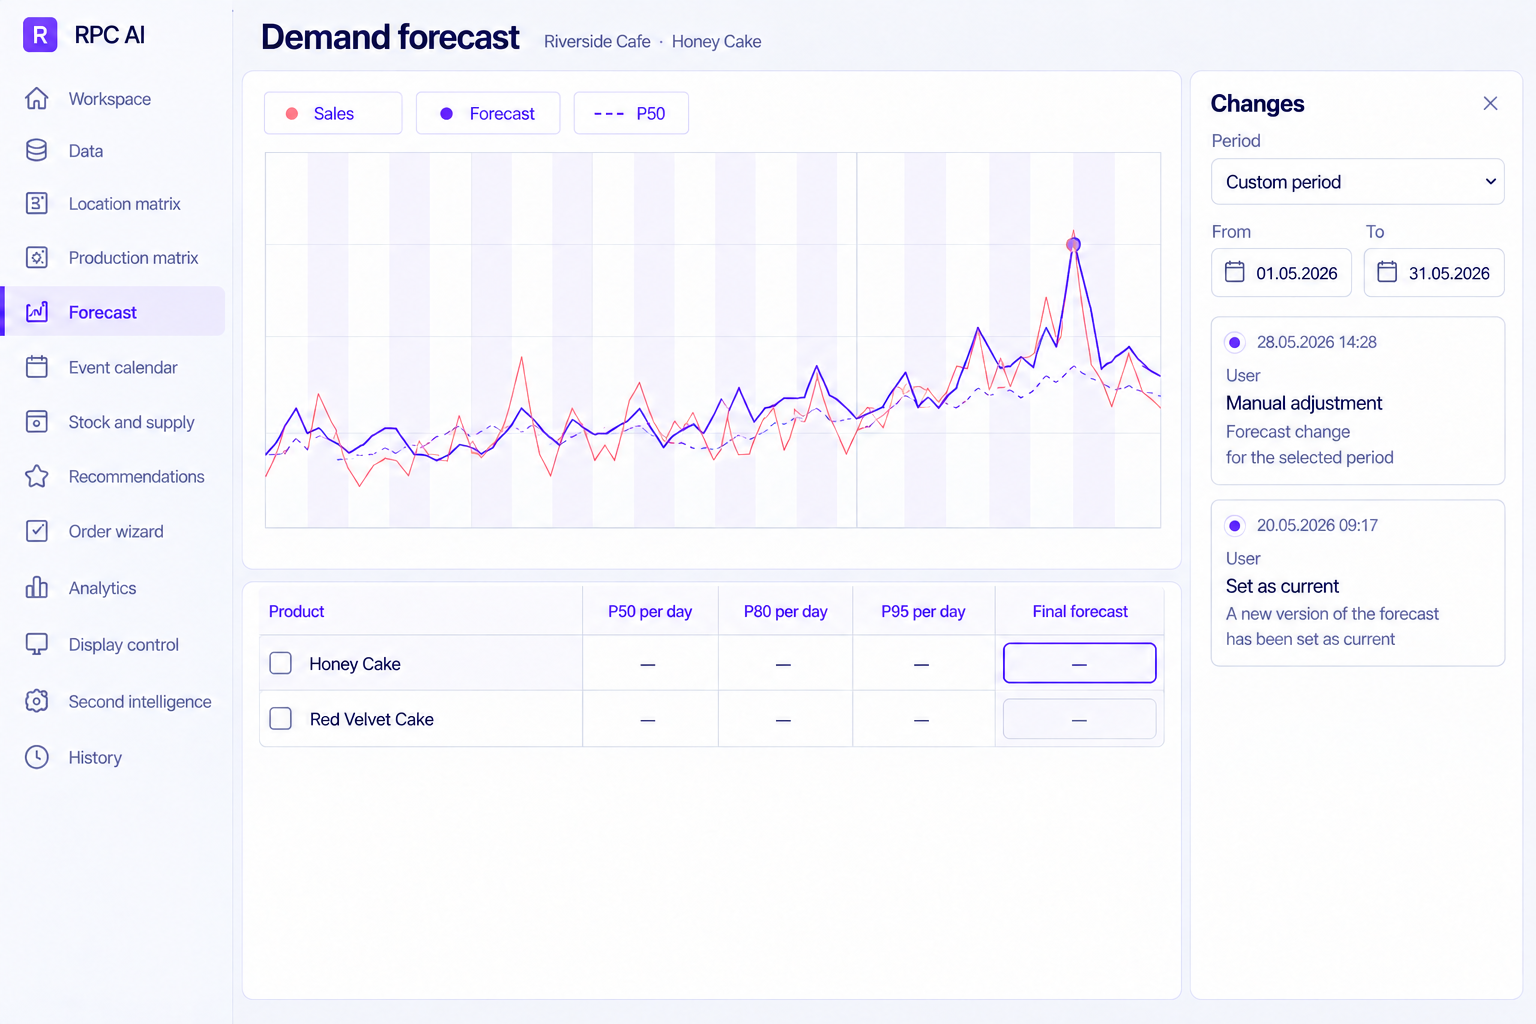Select the 20.05.2026 09:17 change radio
Image resolution: width=1536 pixels, height=1024 pixels.
[1235, 526]
